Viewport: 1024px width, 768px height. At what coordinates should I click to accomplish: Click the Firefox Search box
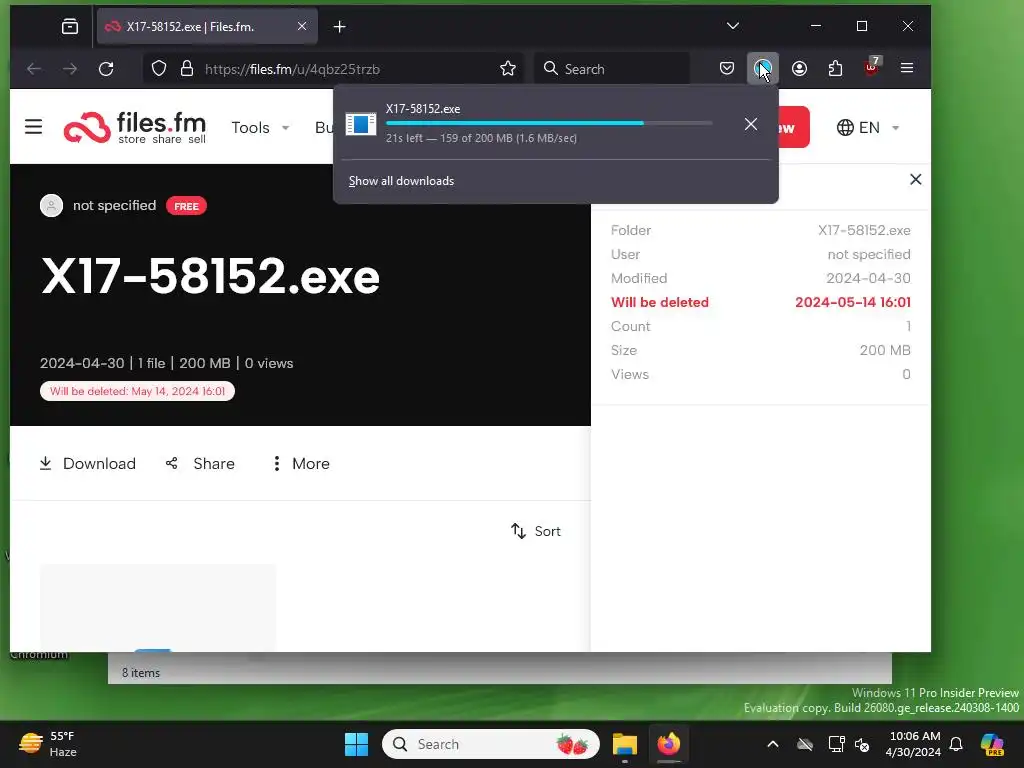[x=613, y=69]
